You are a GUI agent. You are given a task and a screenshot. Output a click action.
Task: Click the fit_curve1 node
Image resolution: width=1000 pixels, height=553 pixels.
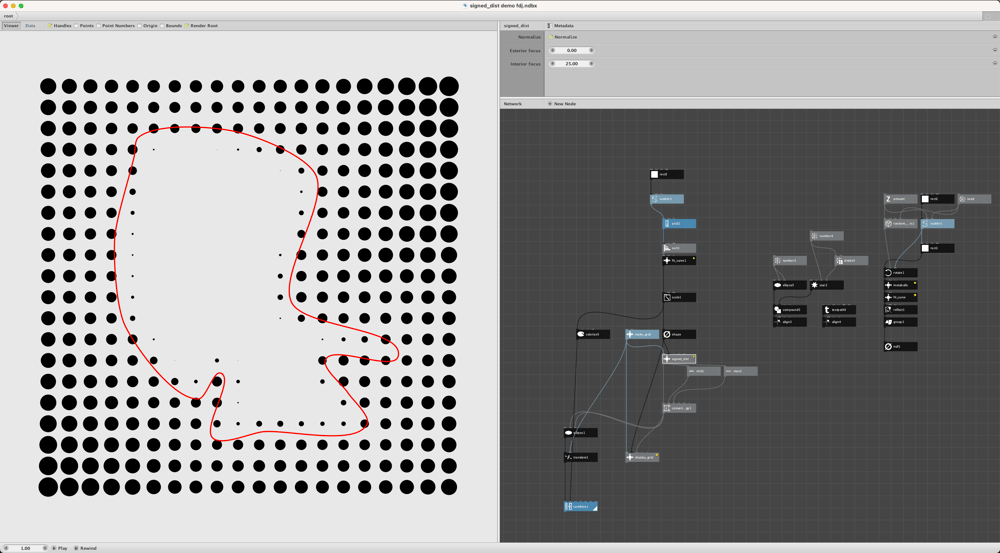(x=679, y=261)
